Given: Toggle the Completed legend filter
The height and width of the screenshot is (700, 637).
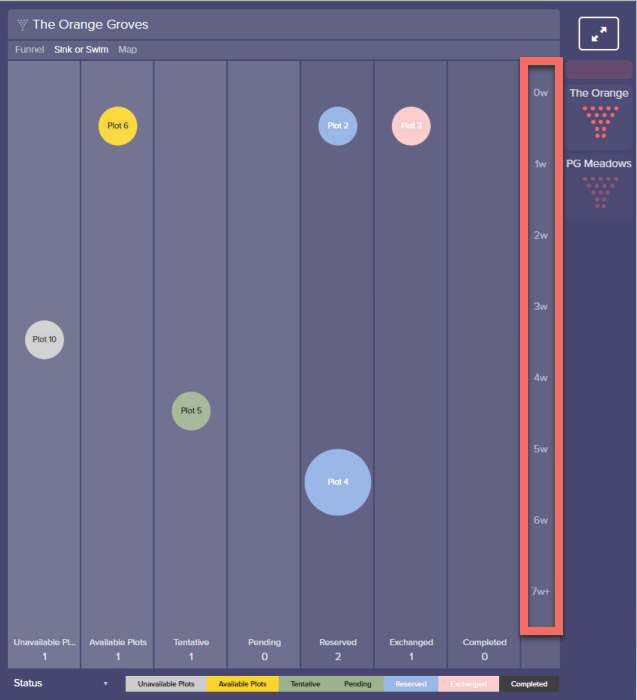Looking at the screenshot, I should [529, 684].
